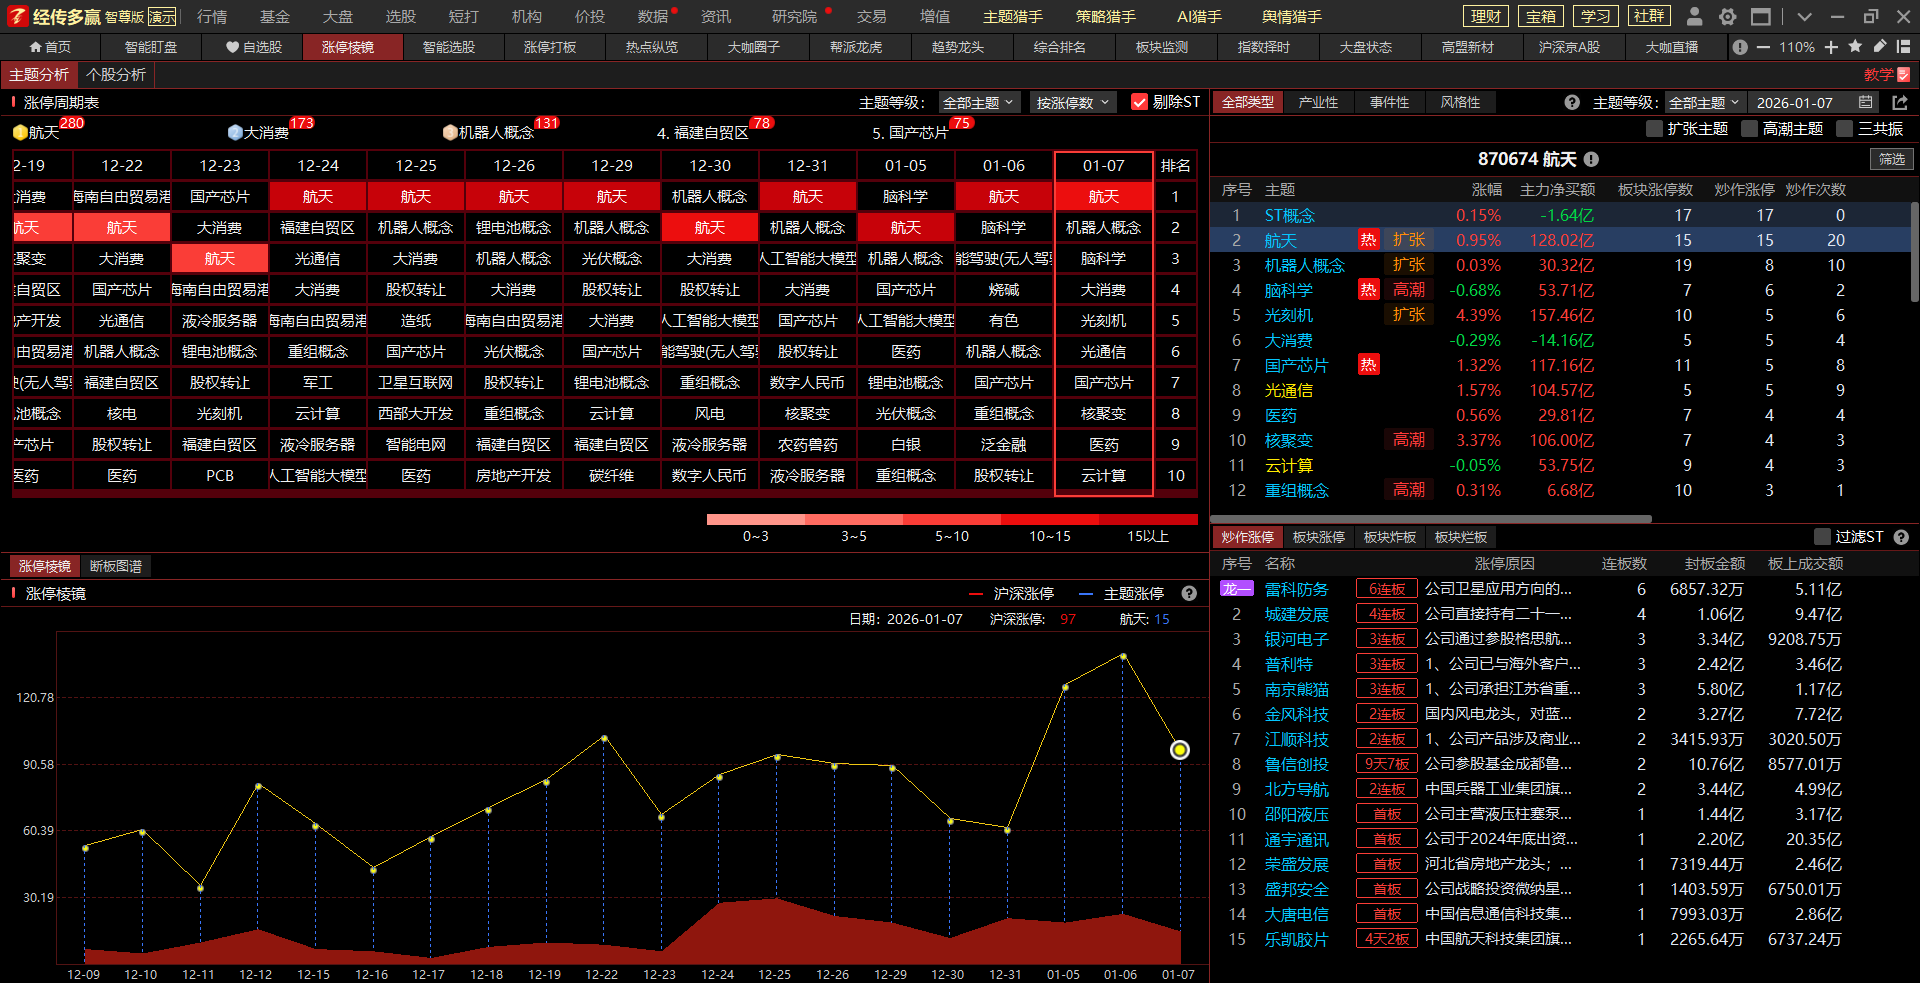Open left panel 主题等级 全部主题 dropdown
The image size is (1920, 983).
(978, 103)
